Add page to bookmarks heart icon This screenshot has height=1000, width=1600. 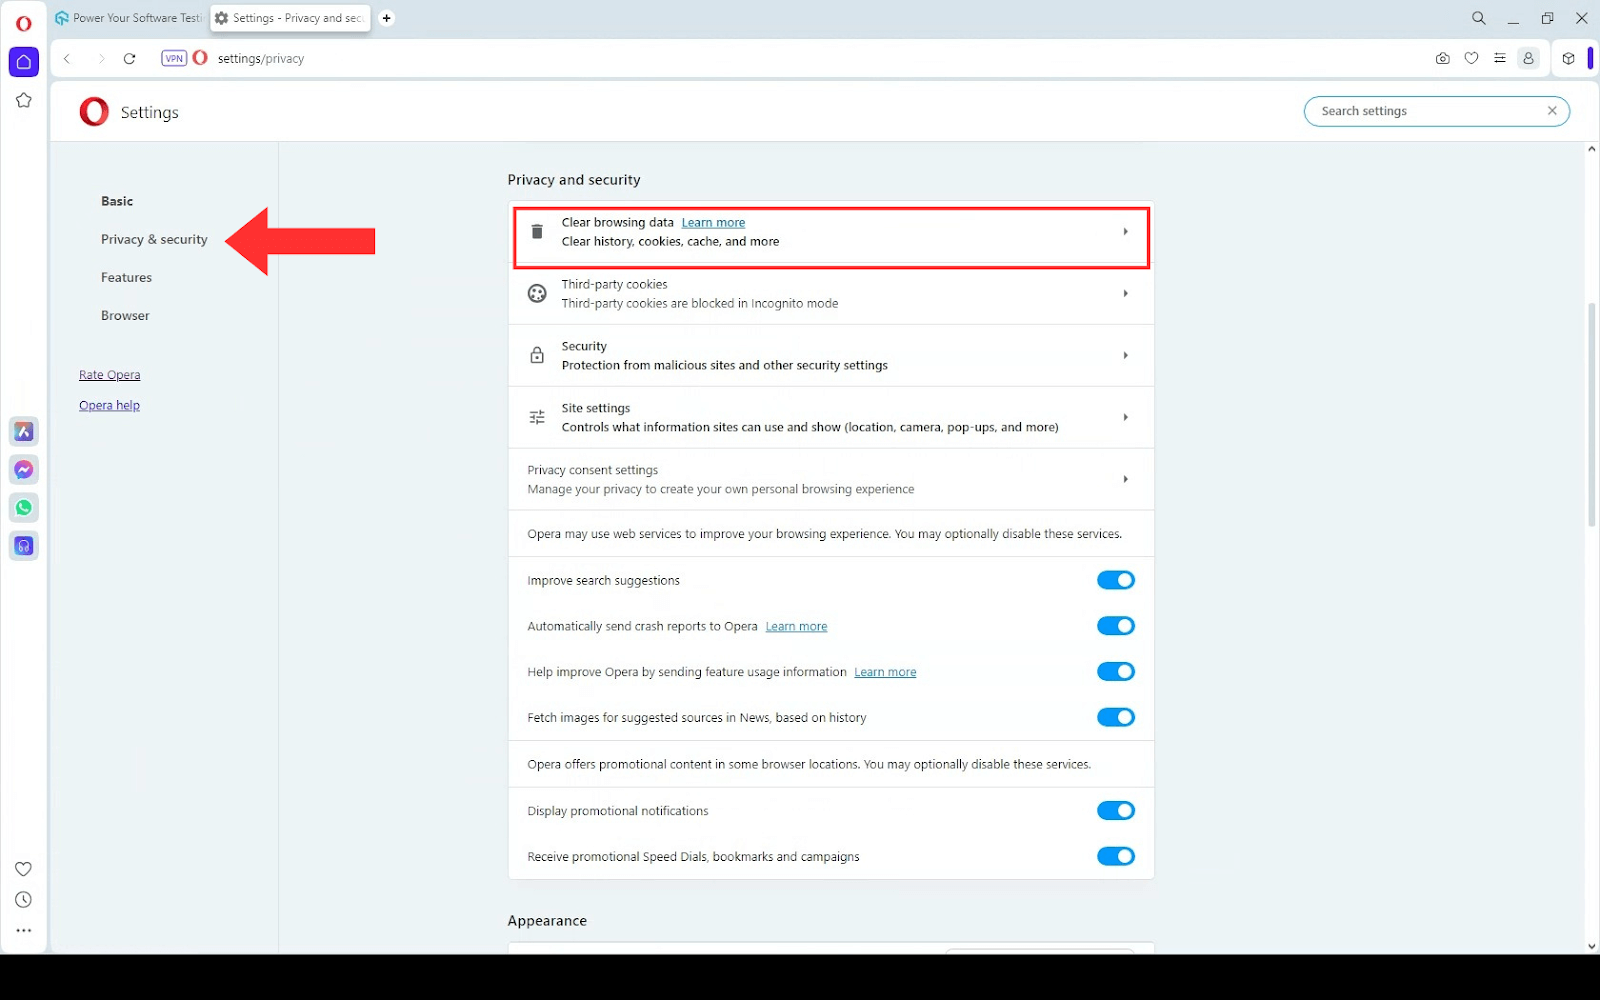[x=1471, y=59]
